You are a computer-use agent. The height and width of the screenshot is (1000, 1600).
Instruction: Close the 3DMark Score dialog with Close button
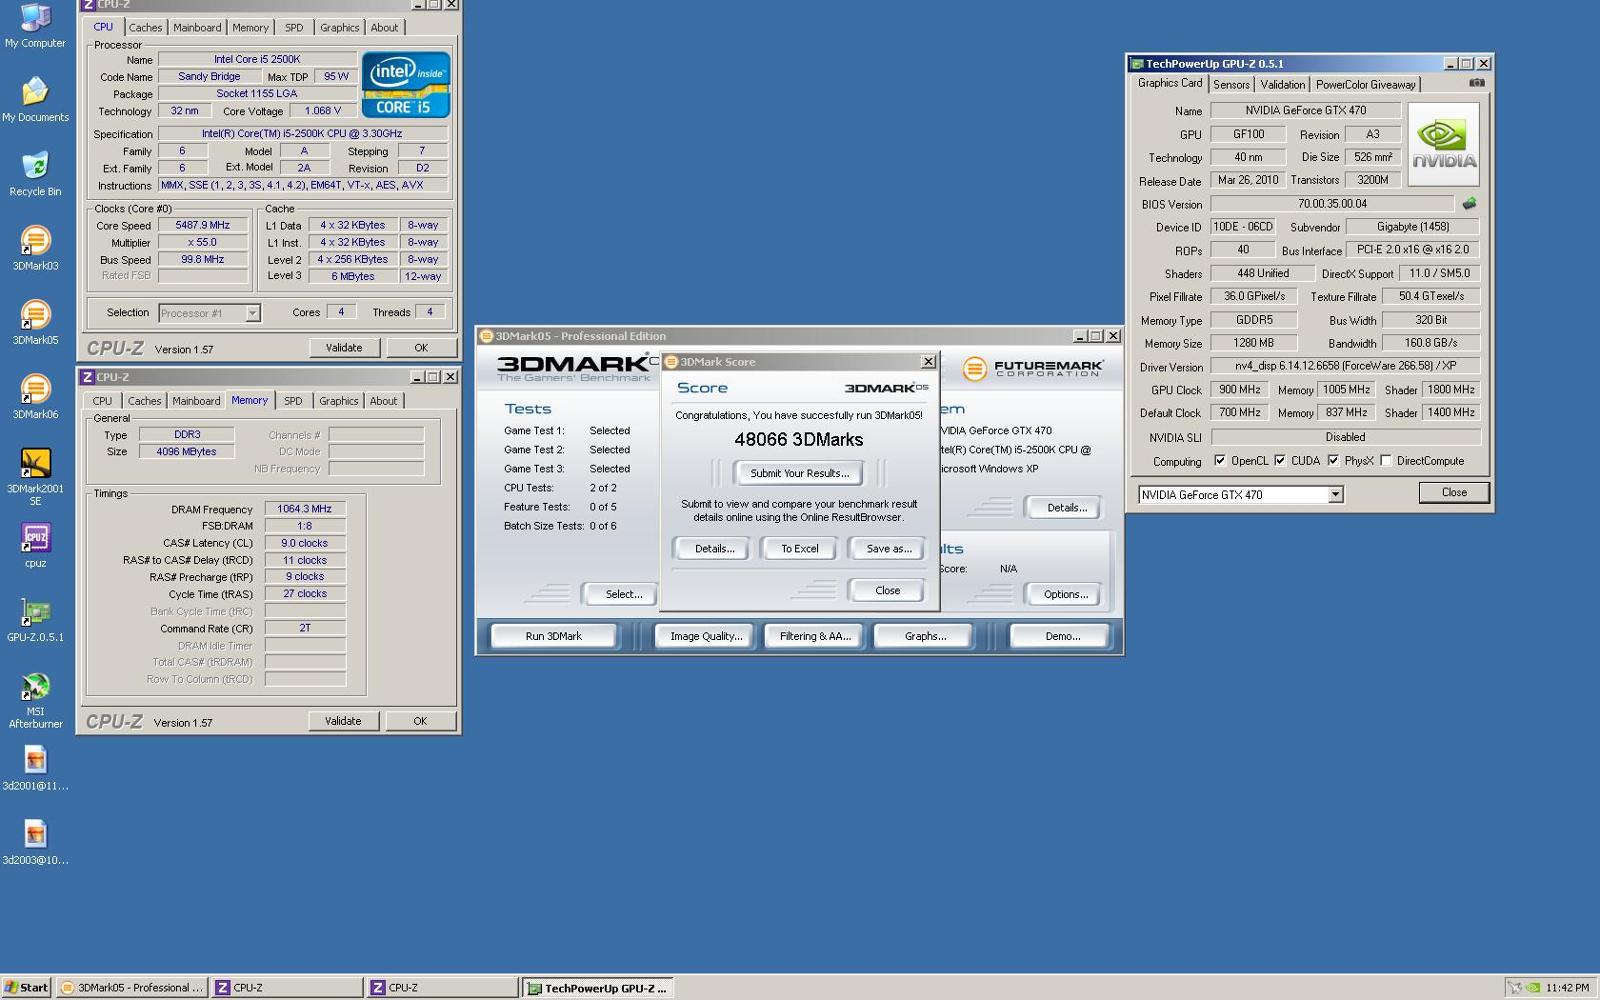pos(888,590)
